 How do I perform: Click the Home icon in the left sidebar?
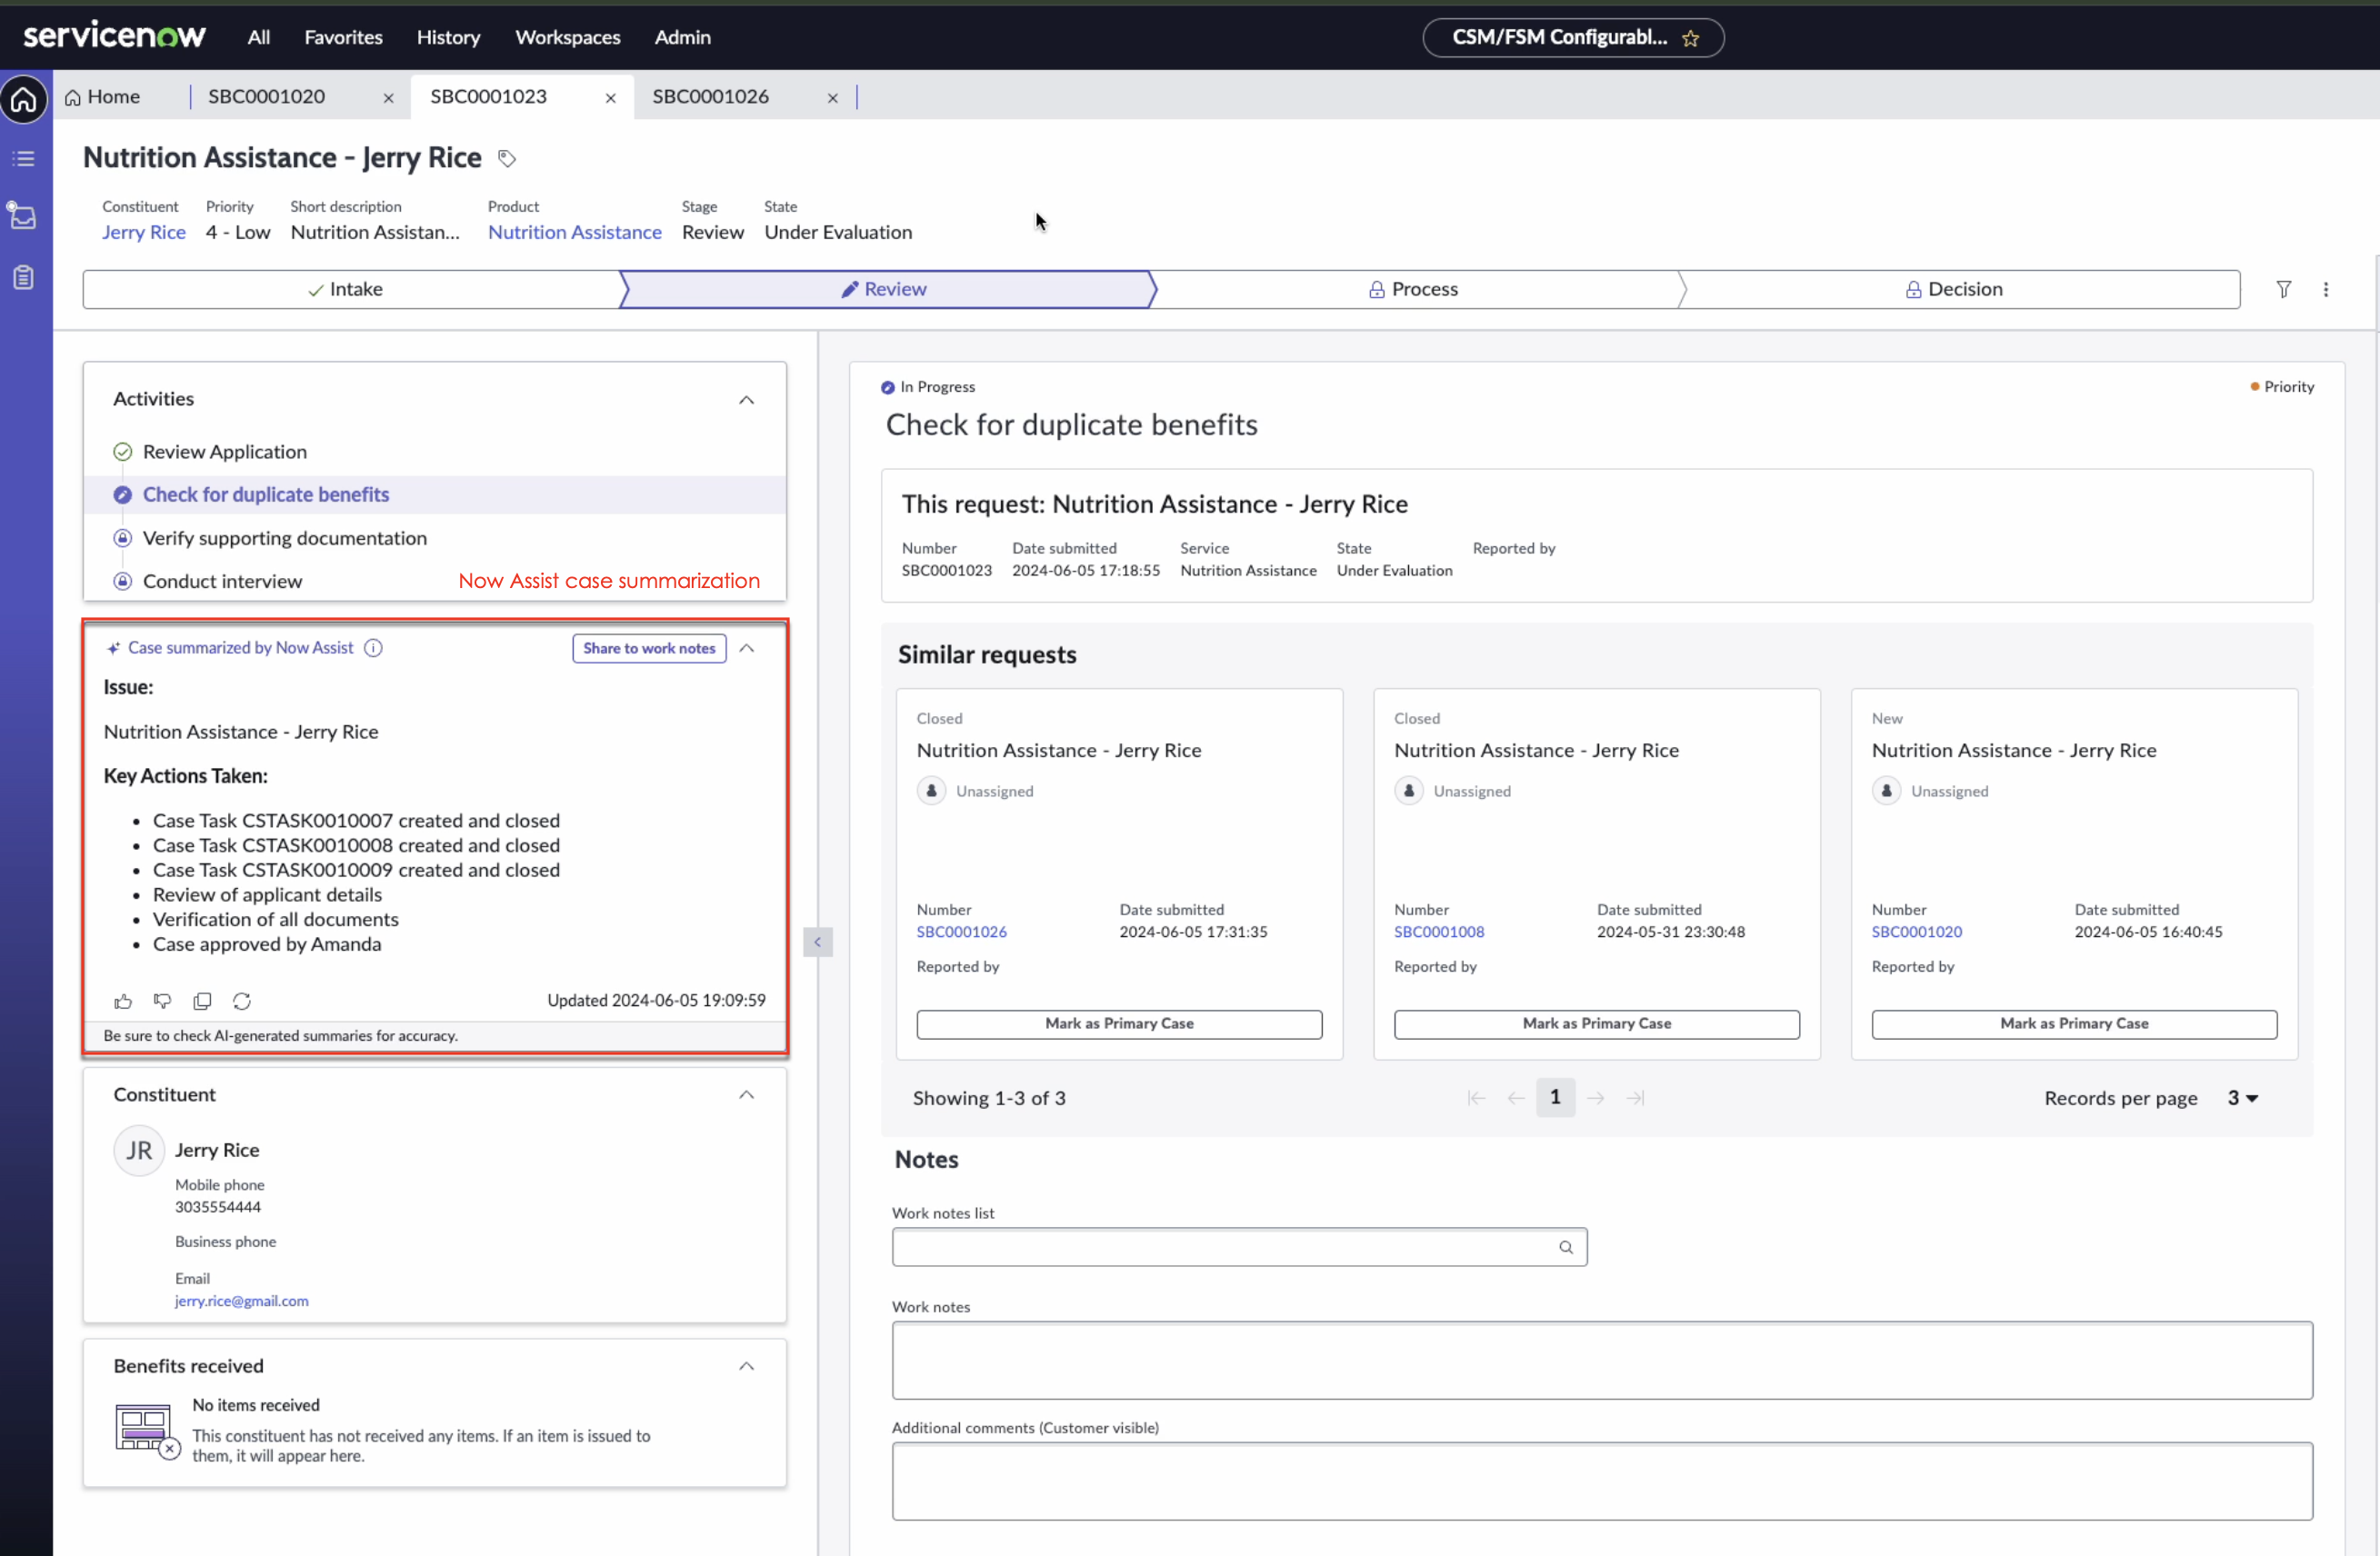[x=24, y=99]
